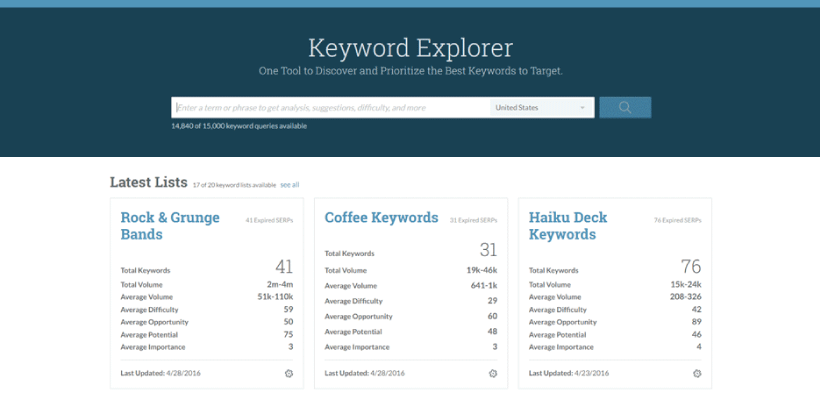This screenshot has height=394, width=820.
Task: Click the 'Latest Lists' section heading
Action: (x=149, y=182)
